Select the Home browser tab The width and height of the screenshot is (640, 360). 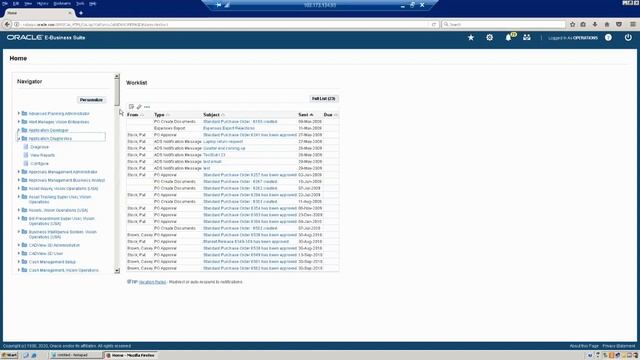[x=39, y=13]
